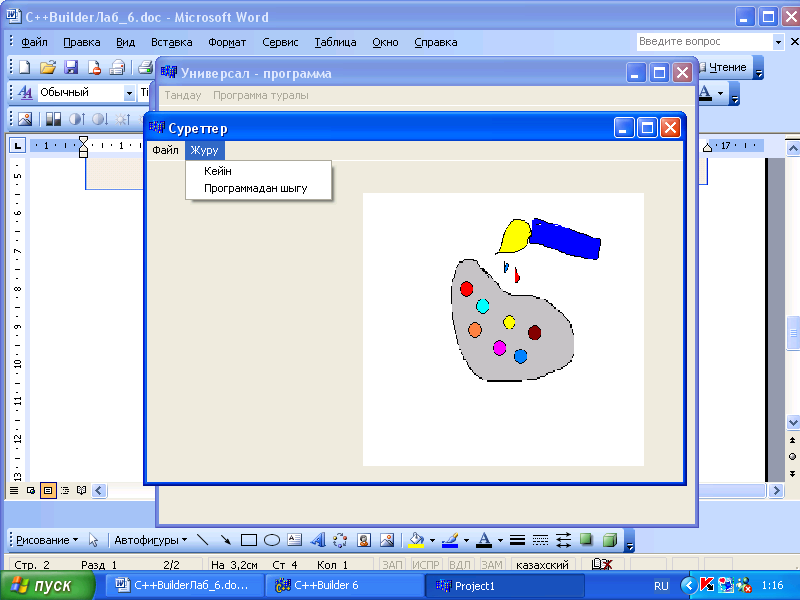The image size is (800, 600).
Task: Open Word's Таблица menu
Action: click(335, 42)
